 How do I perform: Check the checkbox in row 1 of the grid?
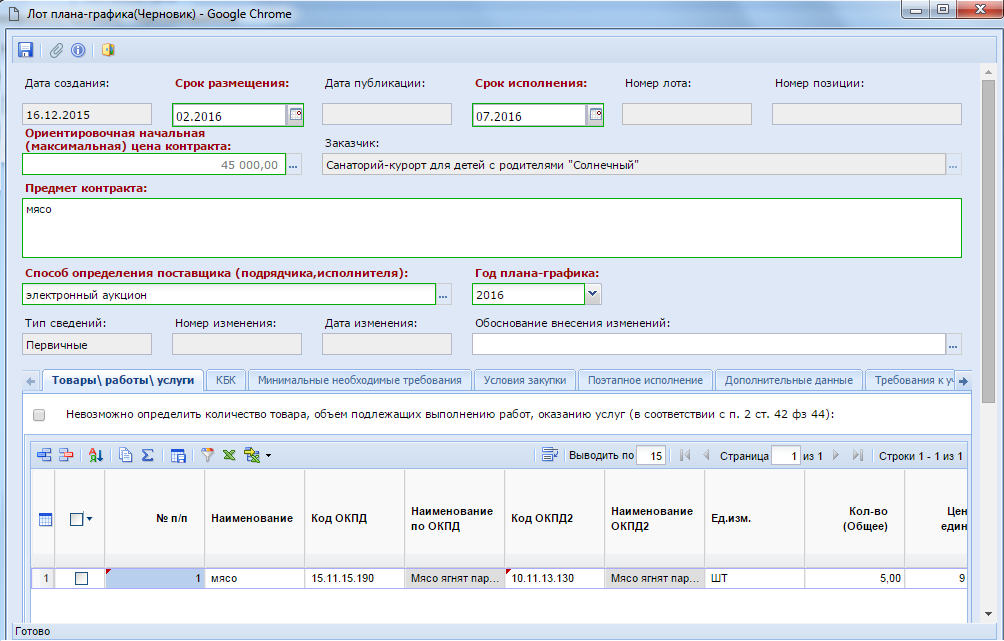click(81, 578)
